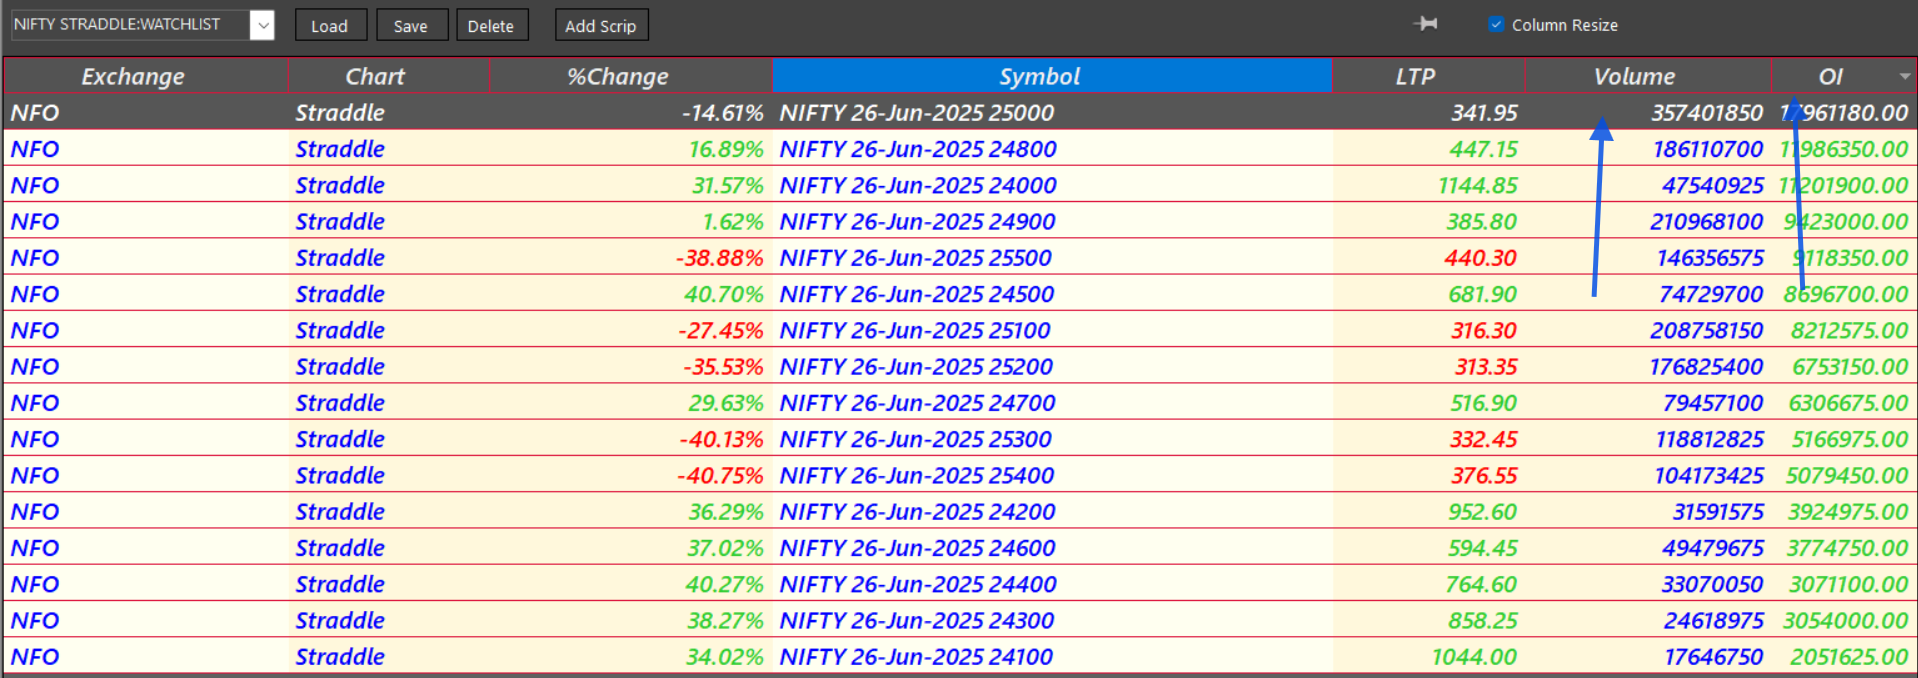Click the LTP value 1044.00

(1475, 656)
